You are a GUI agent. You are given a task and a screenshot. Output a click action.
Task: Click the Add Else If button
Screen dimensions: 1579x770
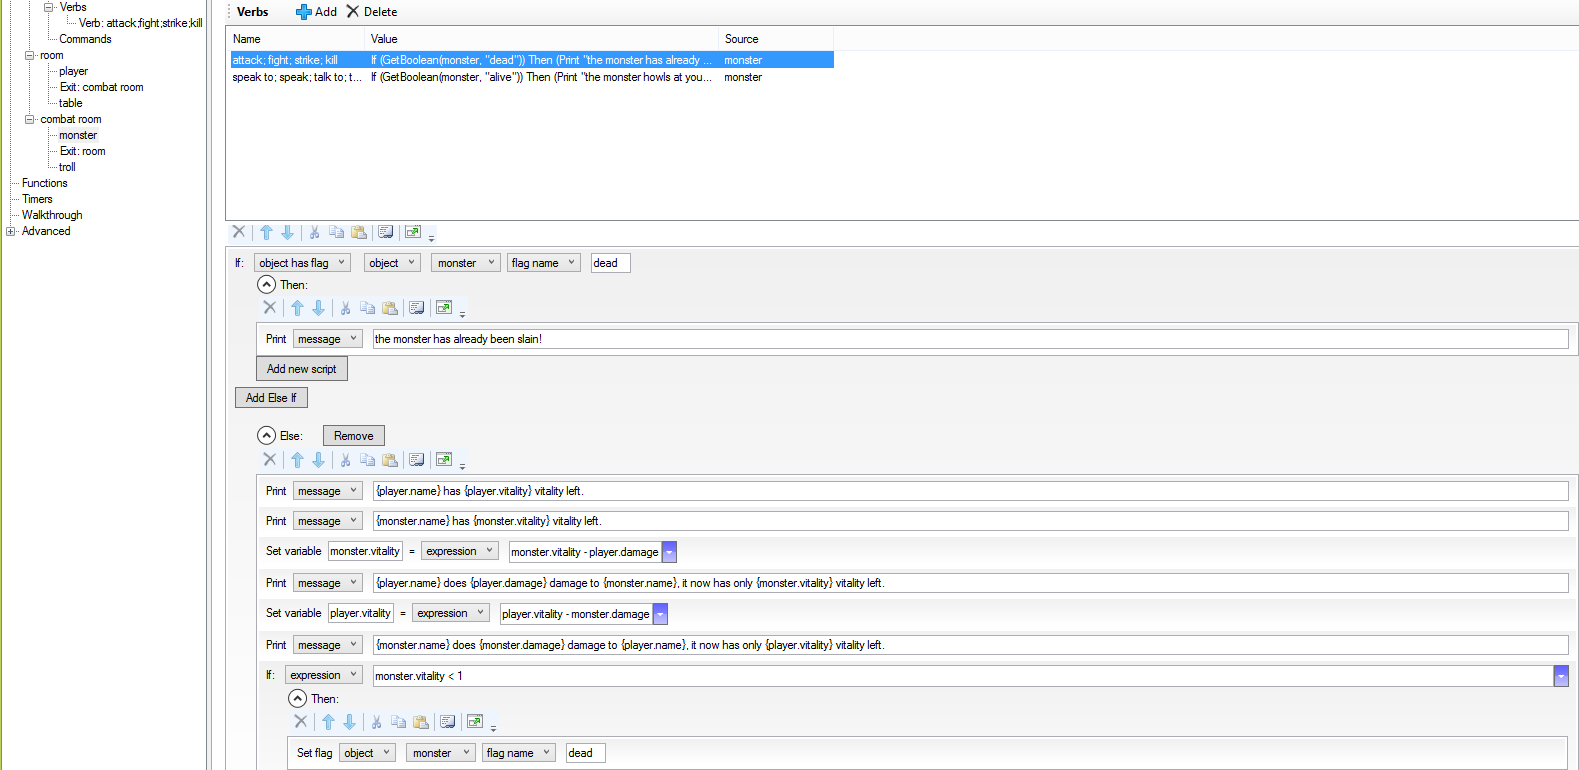pyautogui.click(x=271, y=398)
